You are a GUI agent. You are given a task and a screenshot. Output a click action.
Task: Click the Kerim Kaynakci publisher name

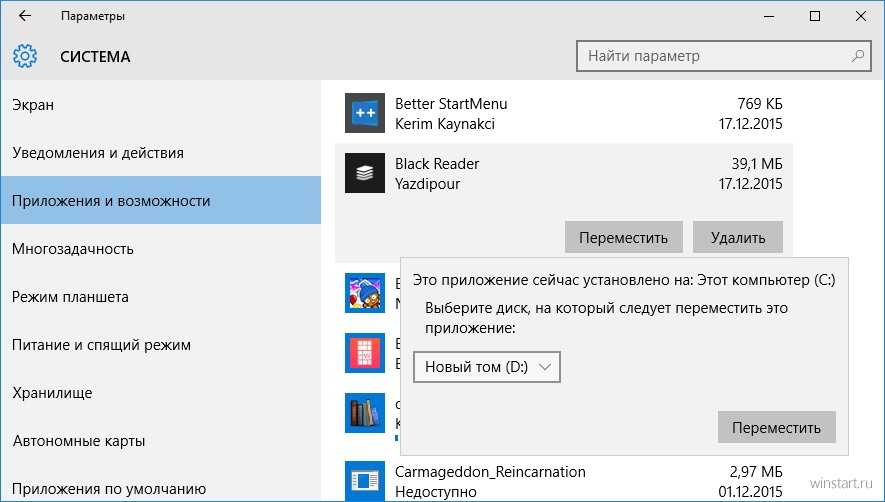pyautogui.click(x=445, y=124)
